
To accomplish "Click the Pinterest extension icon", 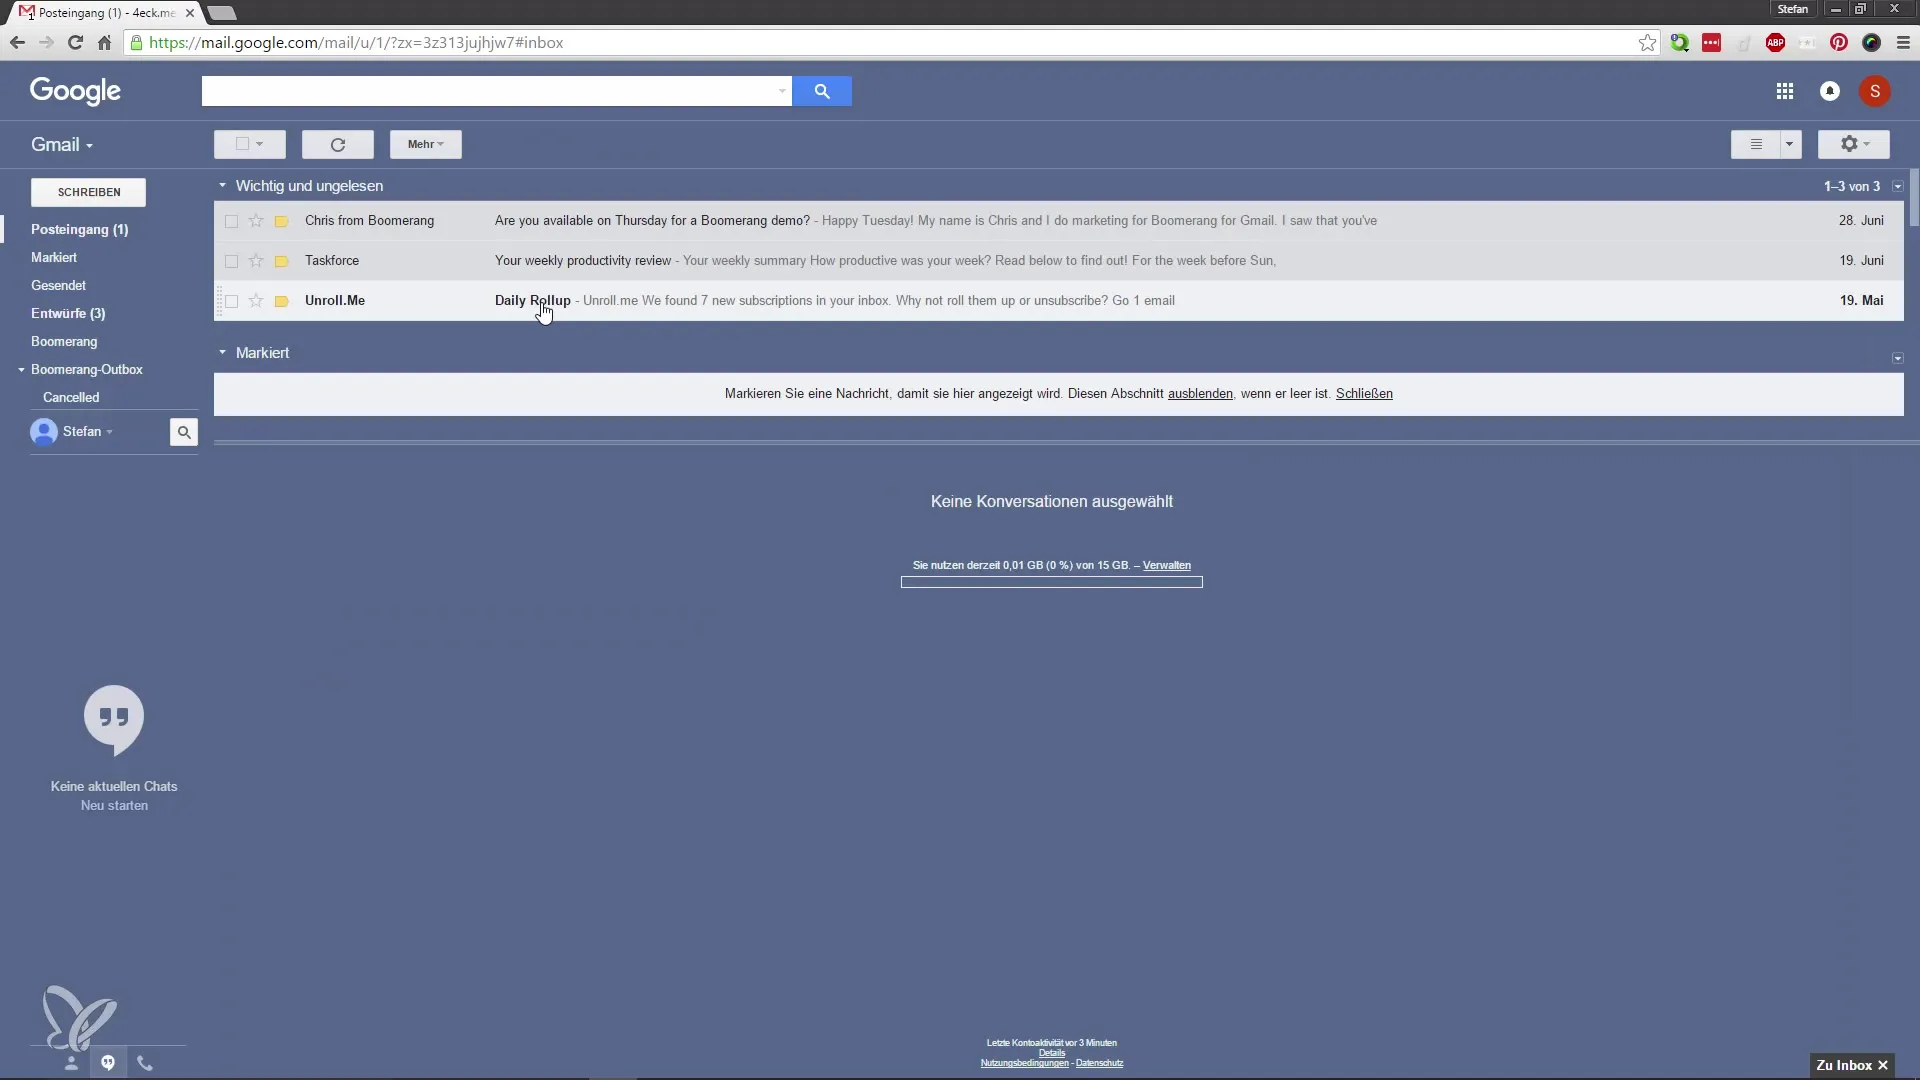I will (1839, 43).
